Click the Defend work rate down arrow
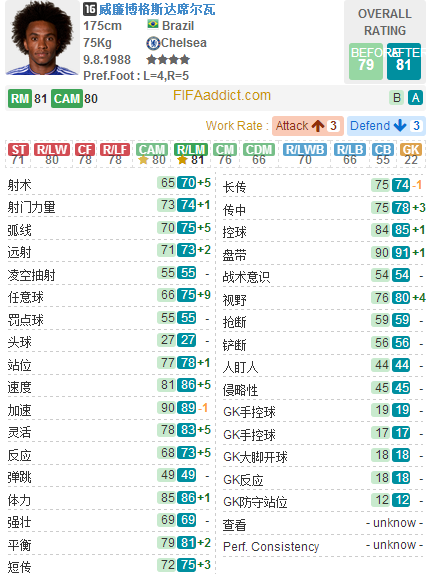 [400, 126]
